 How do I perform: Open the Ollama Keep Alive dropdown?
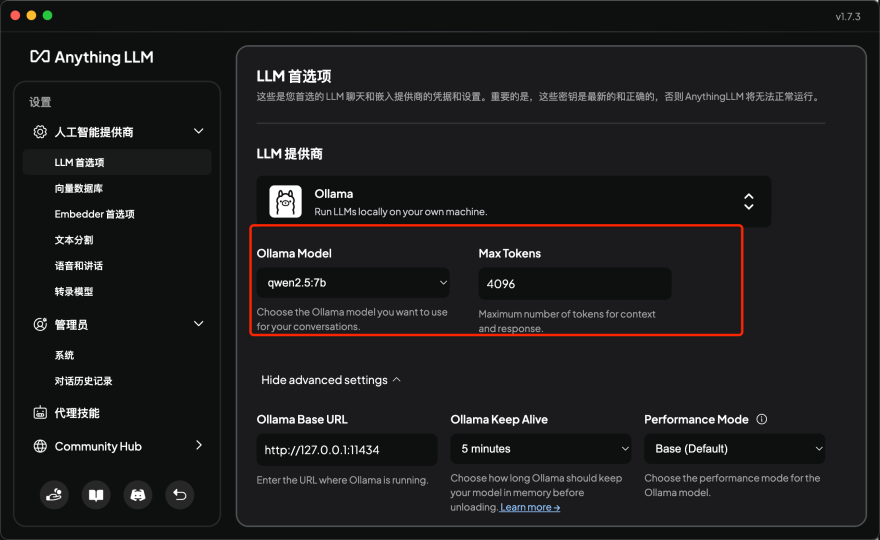click(x=540, y=449)
